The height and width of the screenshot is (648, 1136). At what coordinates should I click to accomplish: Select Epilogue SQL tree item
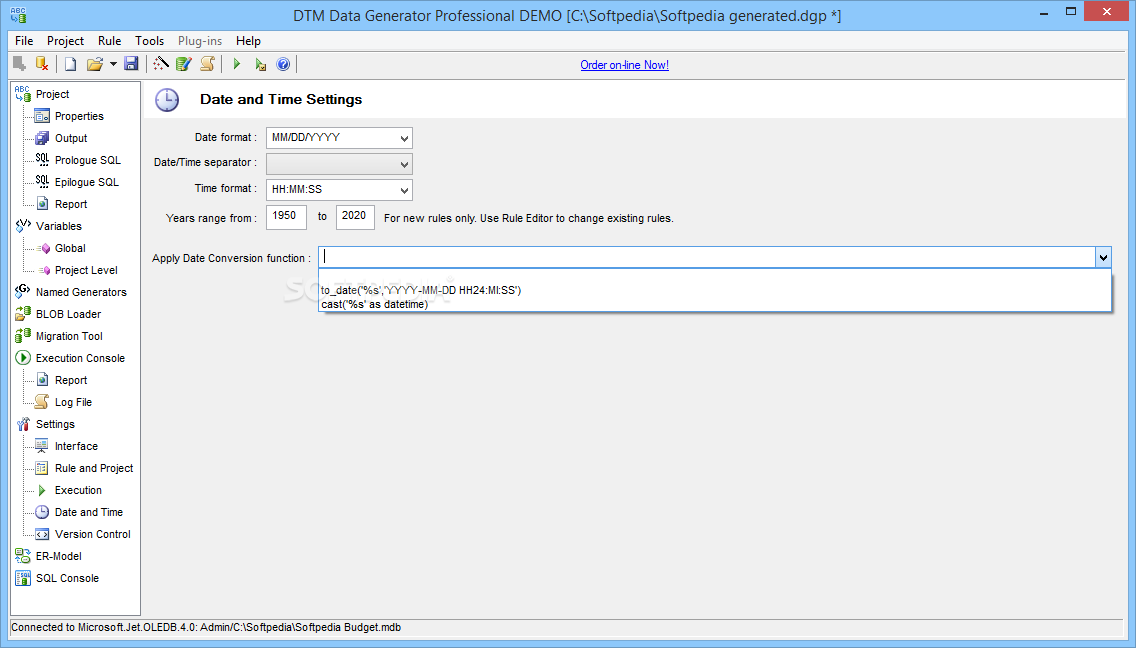pyautogui.click(x=86, y=182)
